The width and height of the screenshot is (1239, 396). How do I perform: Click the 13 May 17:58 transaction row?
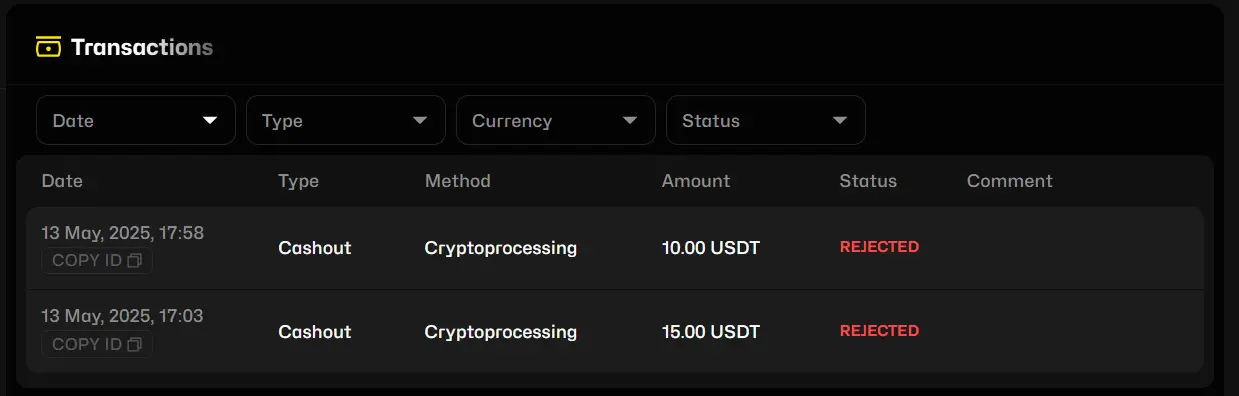tap(615, 248)
